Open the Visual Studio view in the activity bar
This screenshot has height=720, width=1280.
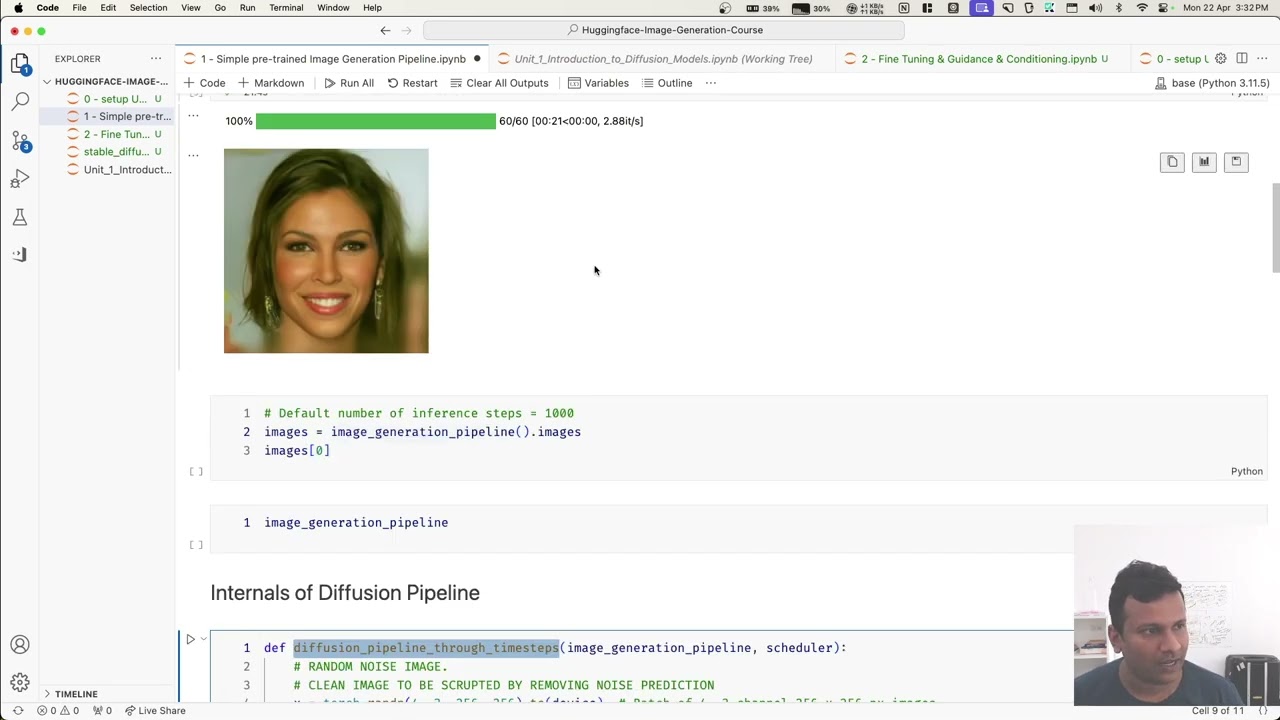tap(20, 254)
